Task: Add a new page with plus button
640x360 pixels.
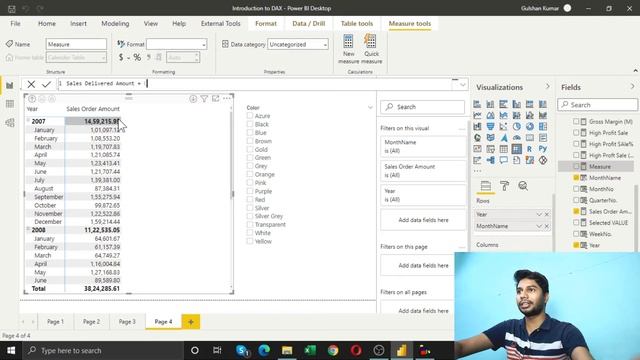Action: [191, 322]
